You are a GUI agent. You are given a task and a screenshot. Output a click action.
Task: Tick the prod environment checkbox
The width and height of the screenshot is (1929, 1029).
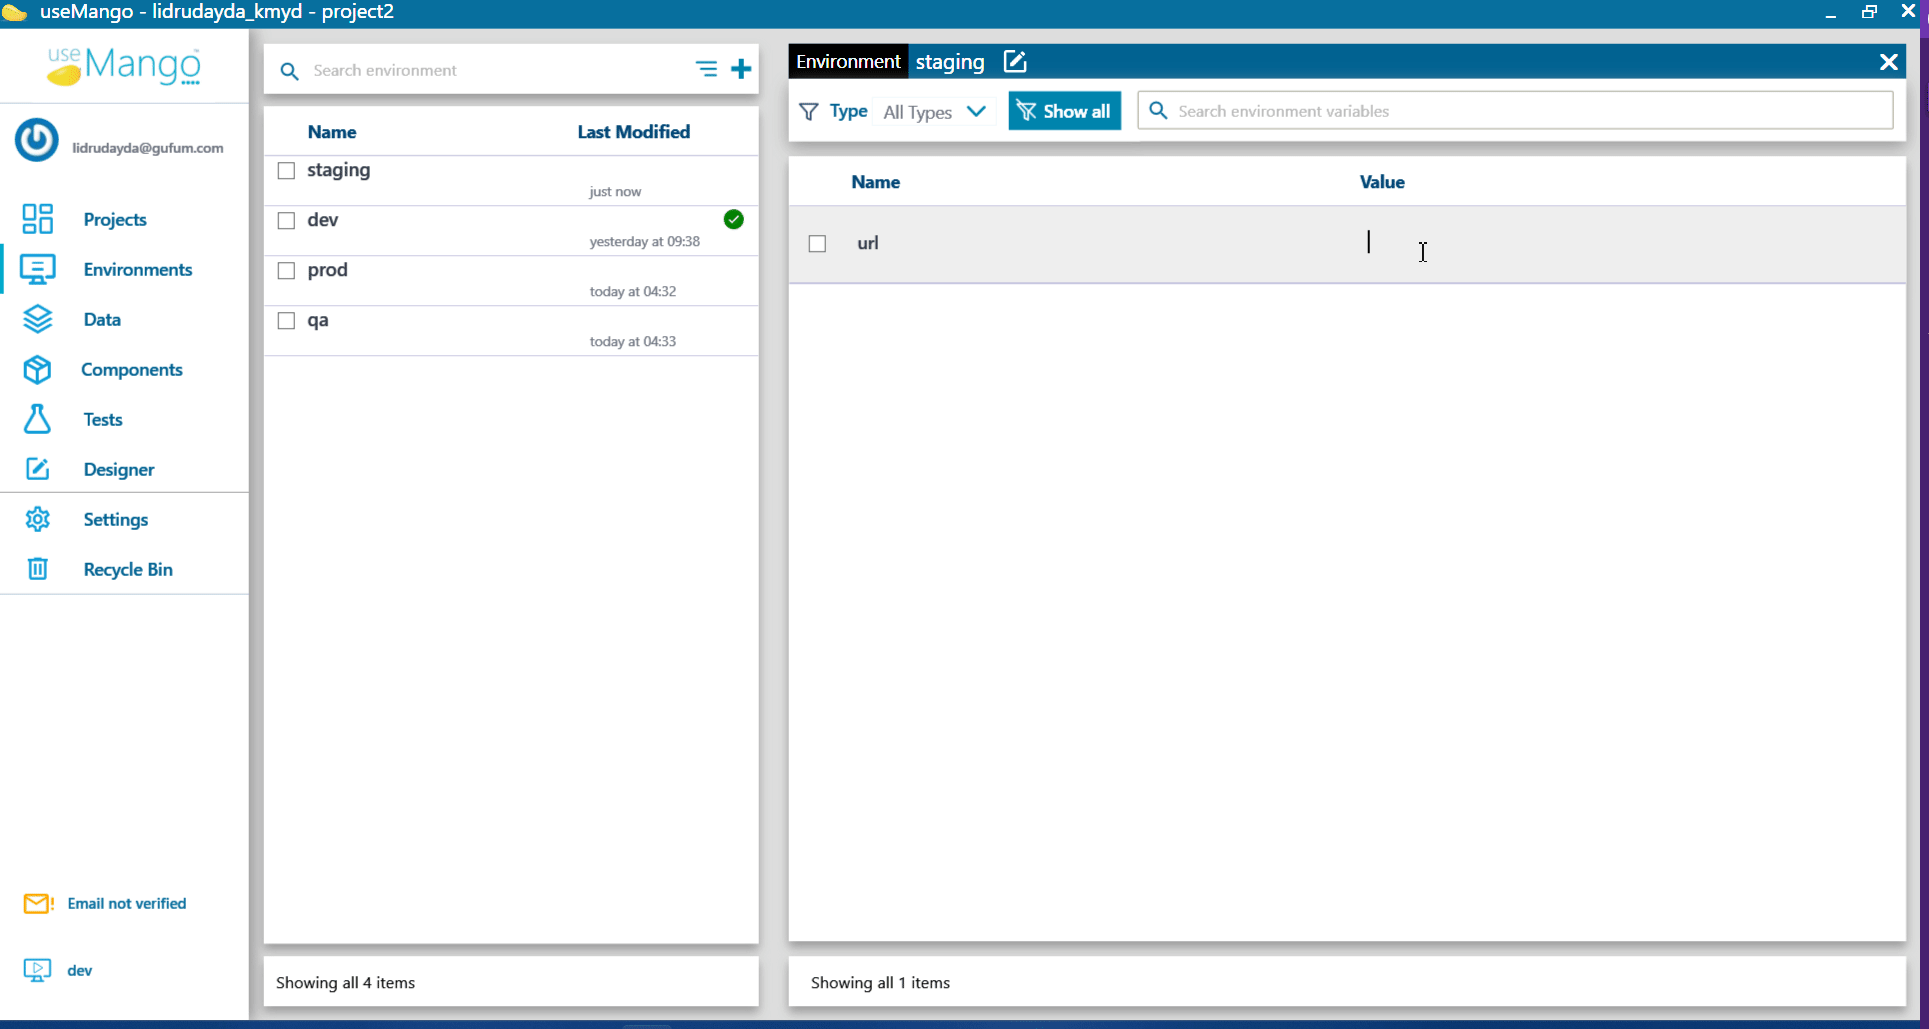286,271
